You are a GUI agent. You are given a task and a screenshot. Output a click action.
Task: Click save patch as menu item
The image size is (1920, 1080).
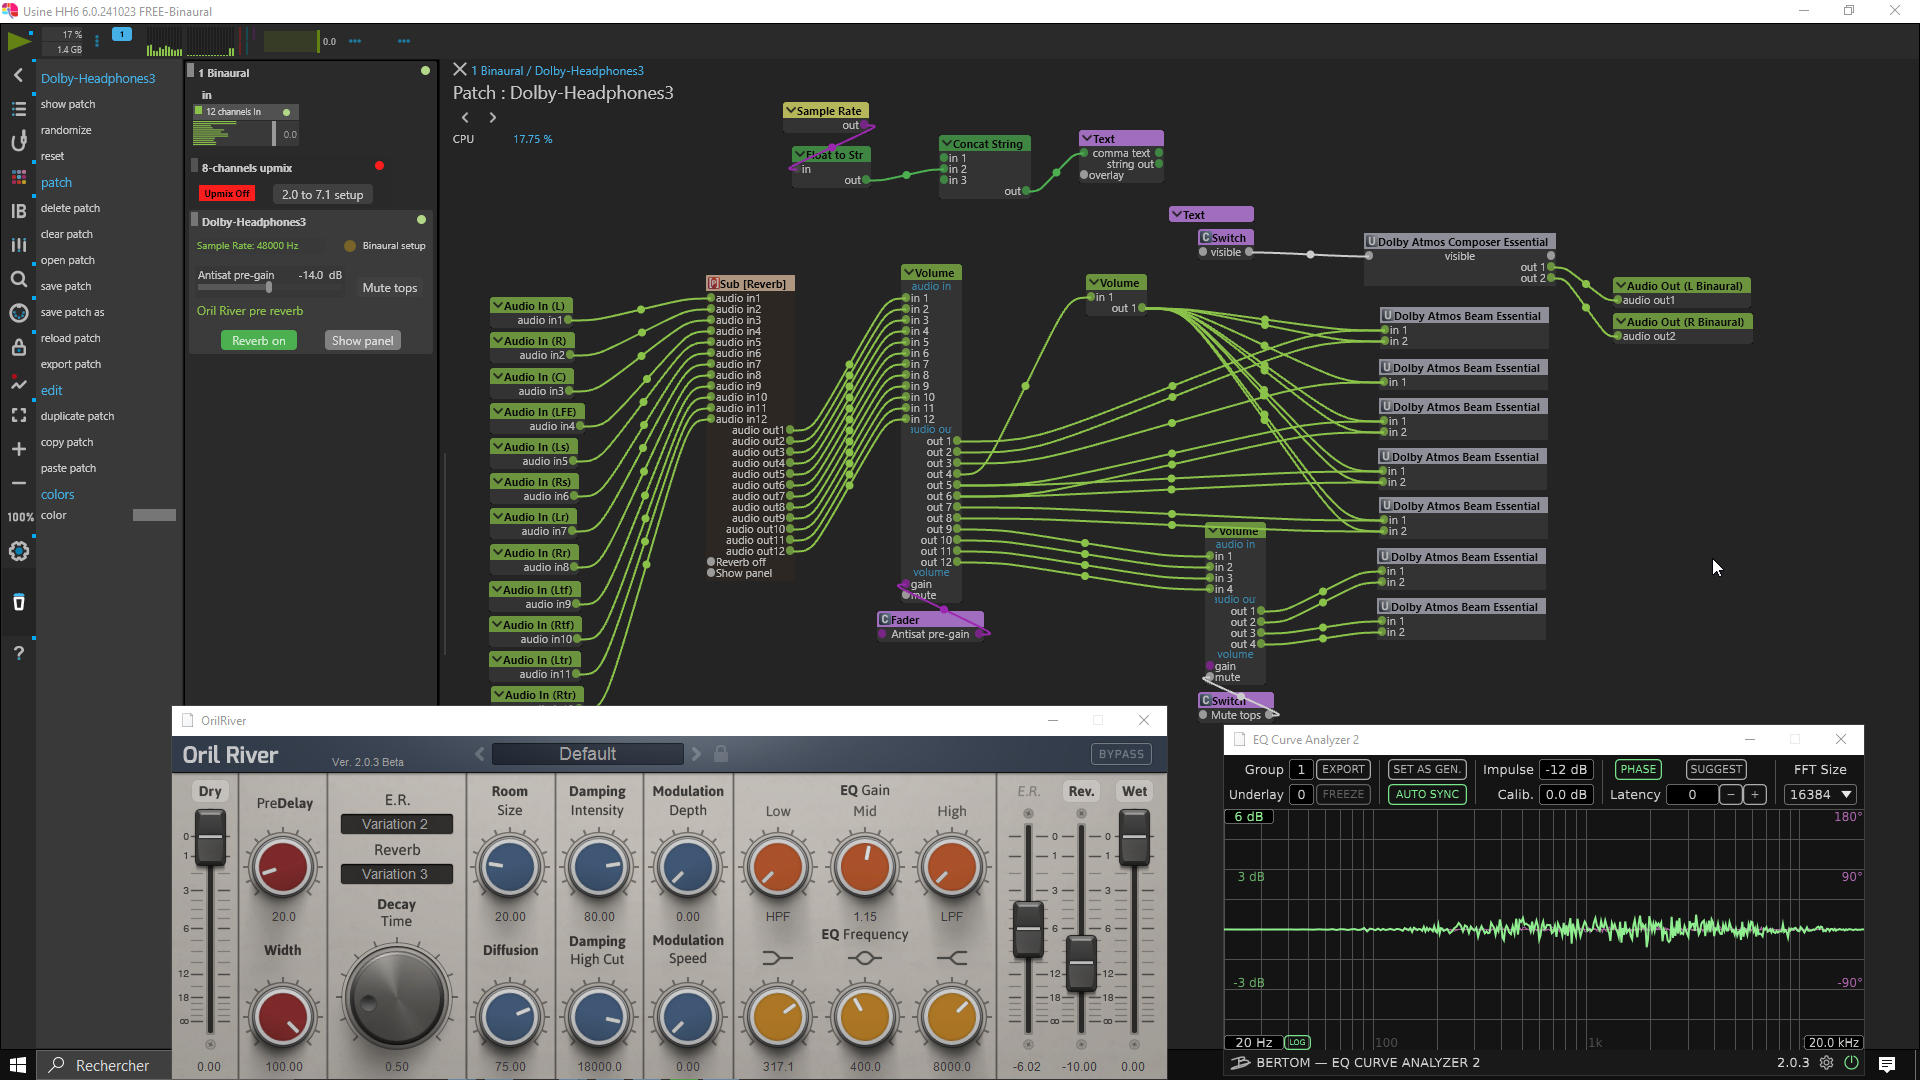point(72,312)
